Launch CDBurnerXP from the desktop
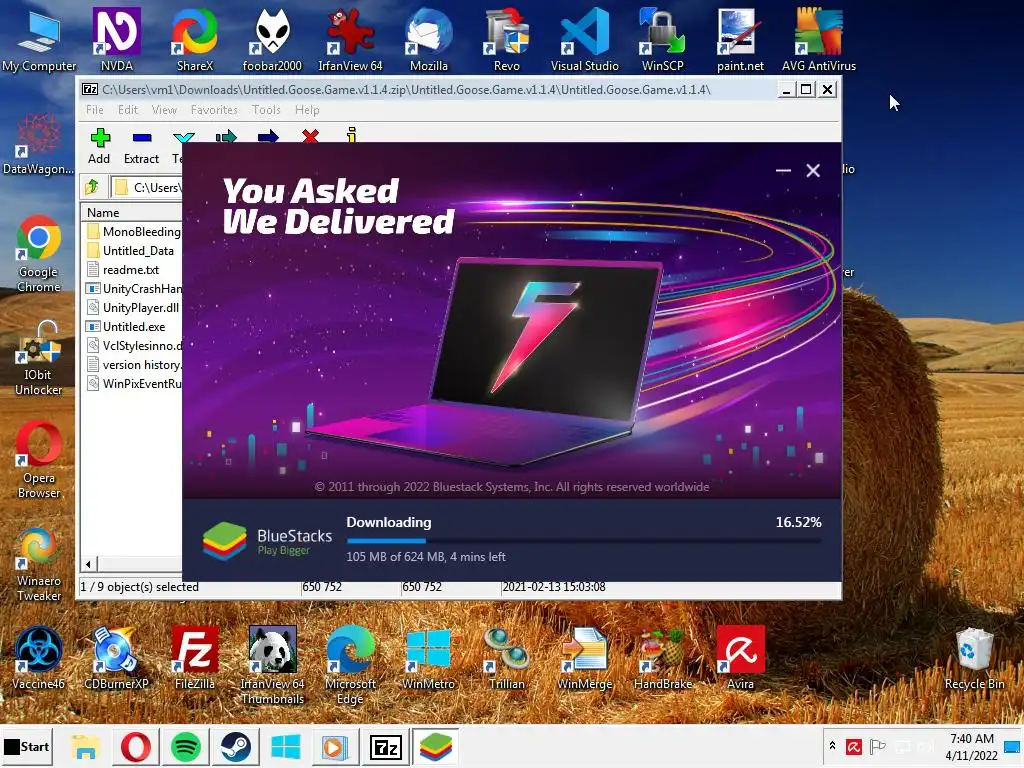 (x=116, y=658)
